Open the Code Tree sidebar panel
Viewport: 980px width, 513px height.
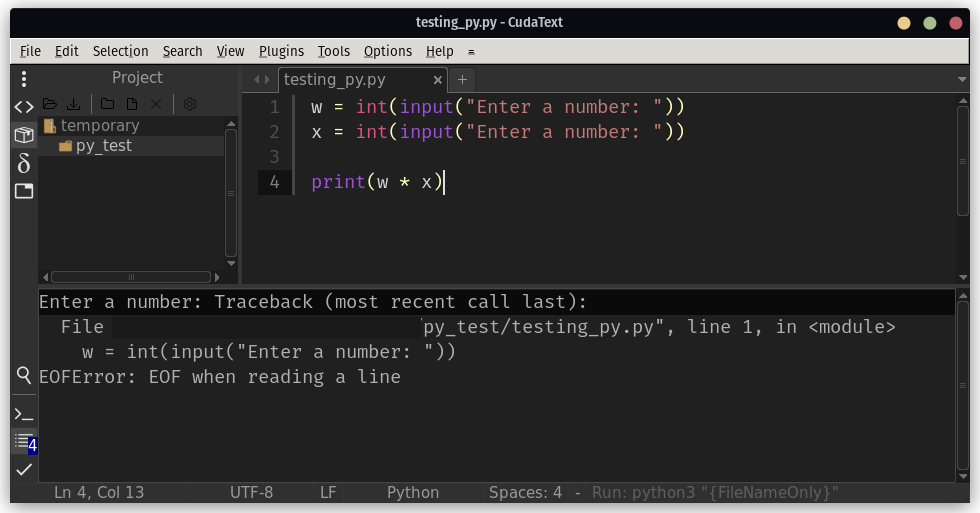coord(24,106)
